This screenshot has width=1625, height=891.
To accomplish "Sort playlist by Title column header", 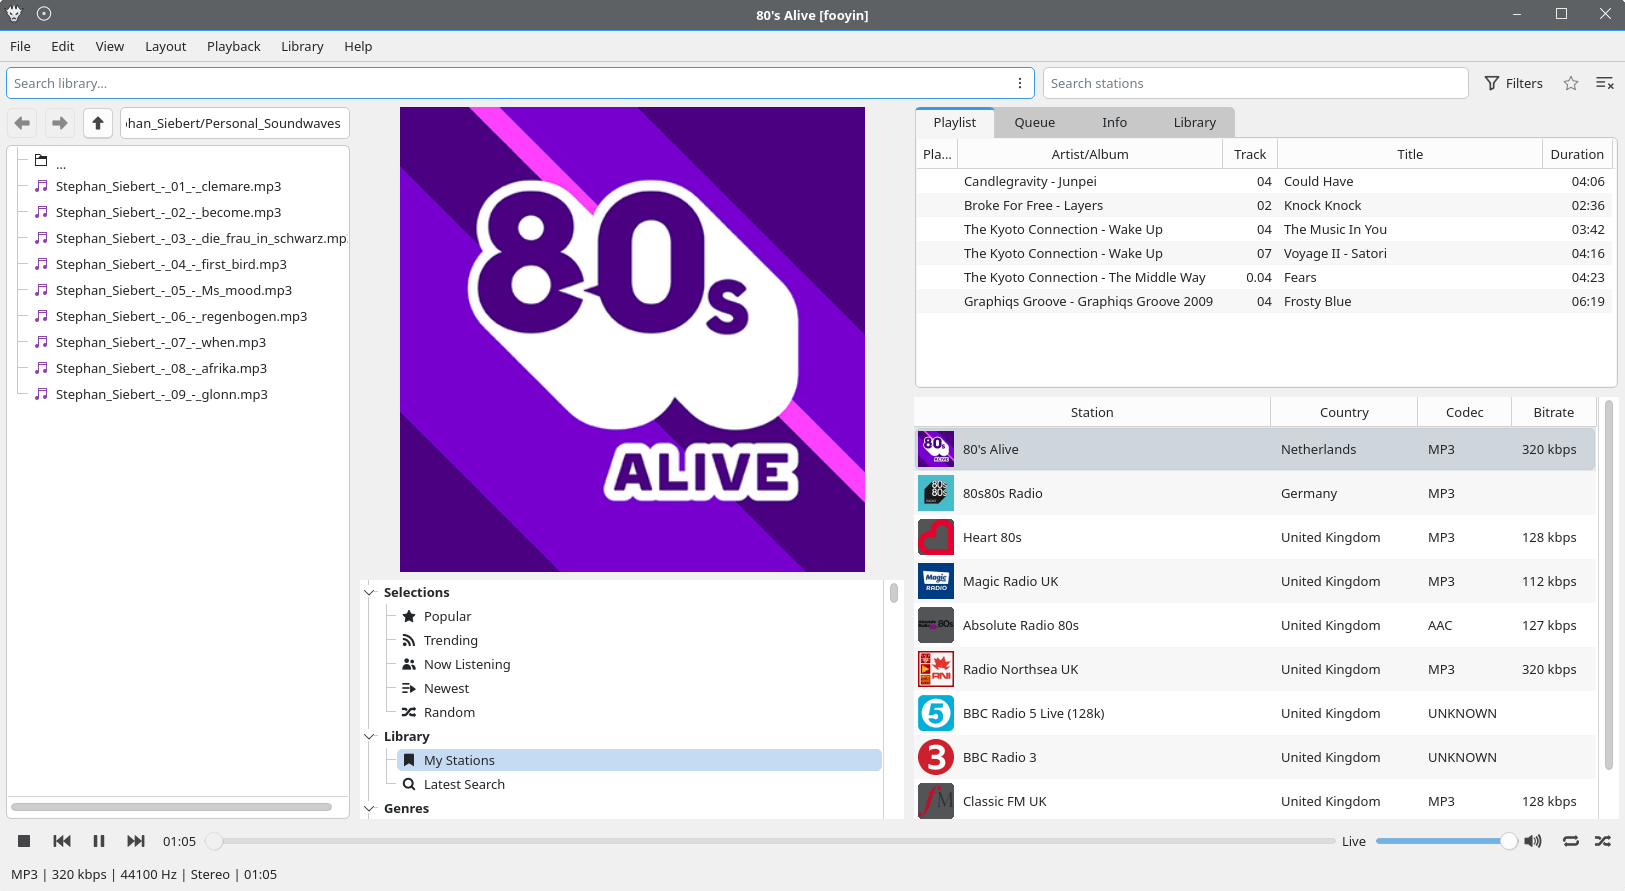I will pos(1410,154).
